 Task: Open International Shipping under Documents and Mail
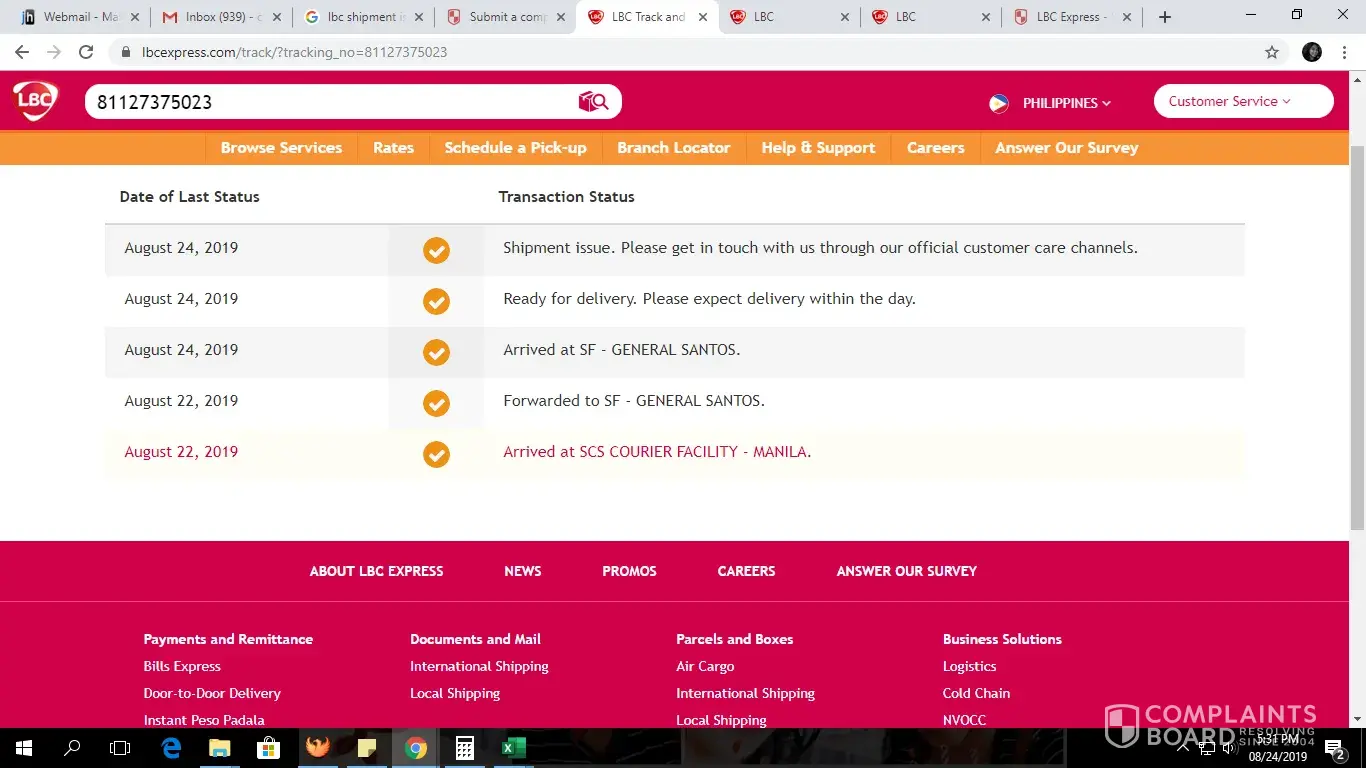[x=479, y=666]
